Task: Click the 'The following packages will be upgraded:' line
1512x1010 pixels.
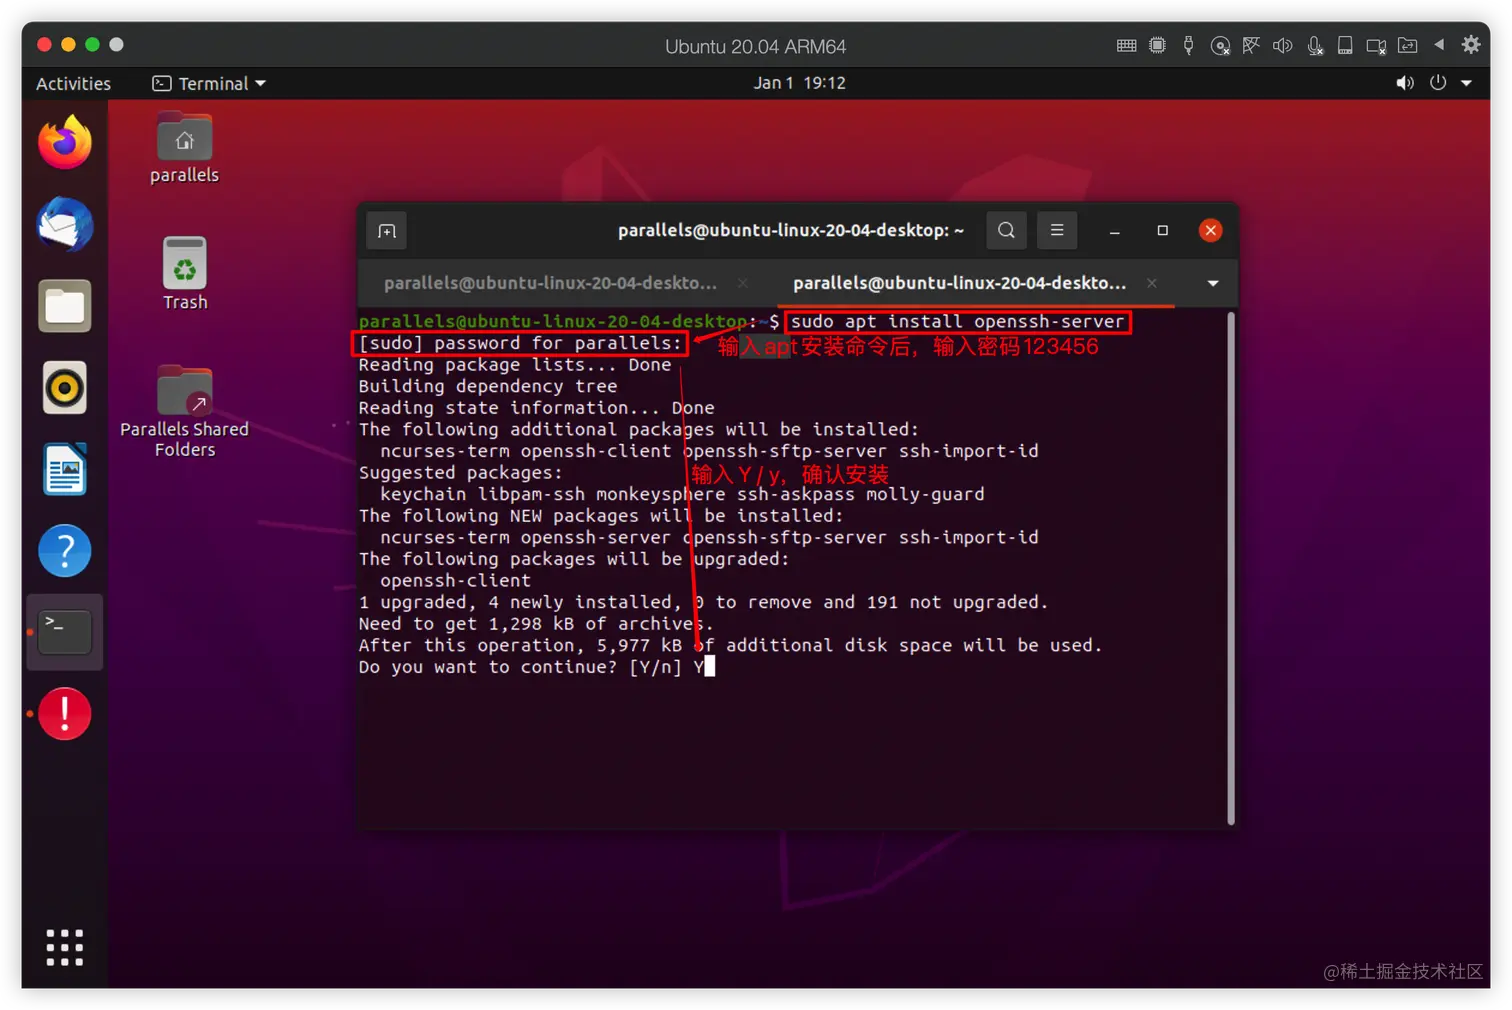Action: point(574,559)
